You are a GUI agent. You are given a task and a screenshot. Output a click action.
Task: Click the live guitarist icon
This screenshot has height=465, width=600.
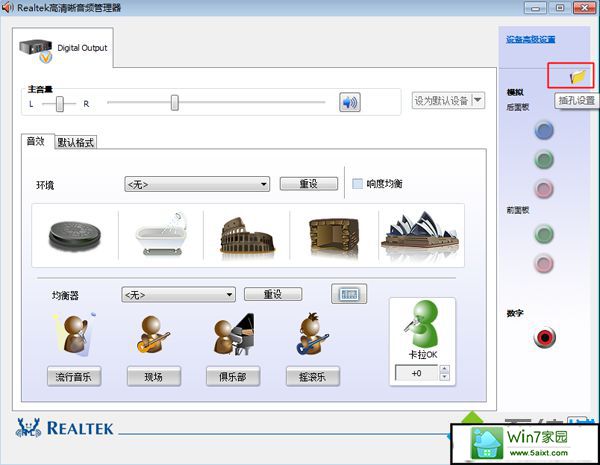coord(153,334)
